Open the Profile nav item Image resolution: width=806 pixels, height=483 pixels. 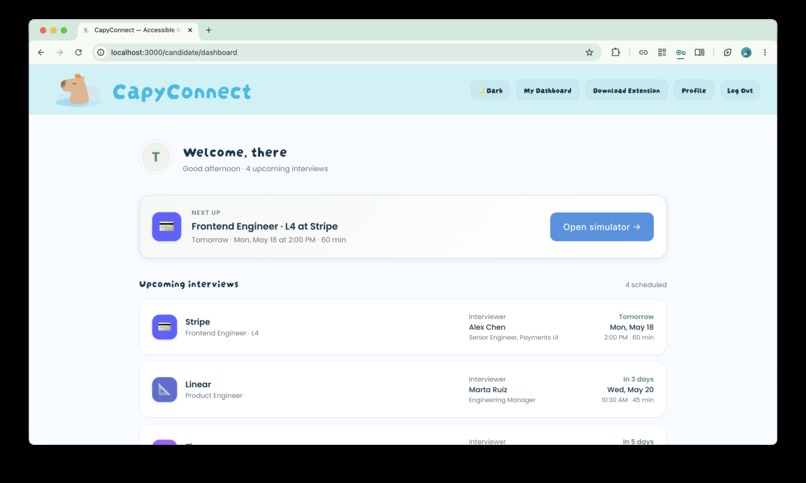click(694, 90)
